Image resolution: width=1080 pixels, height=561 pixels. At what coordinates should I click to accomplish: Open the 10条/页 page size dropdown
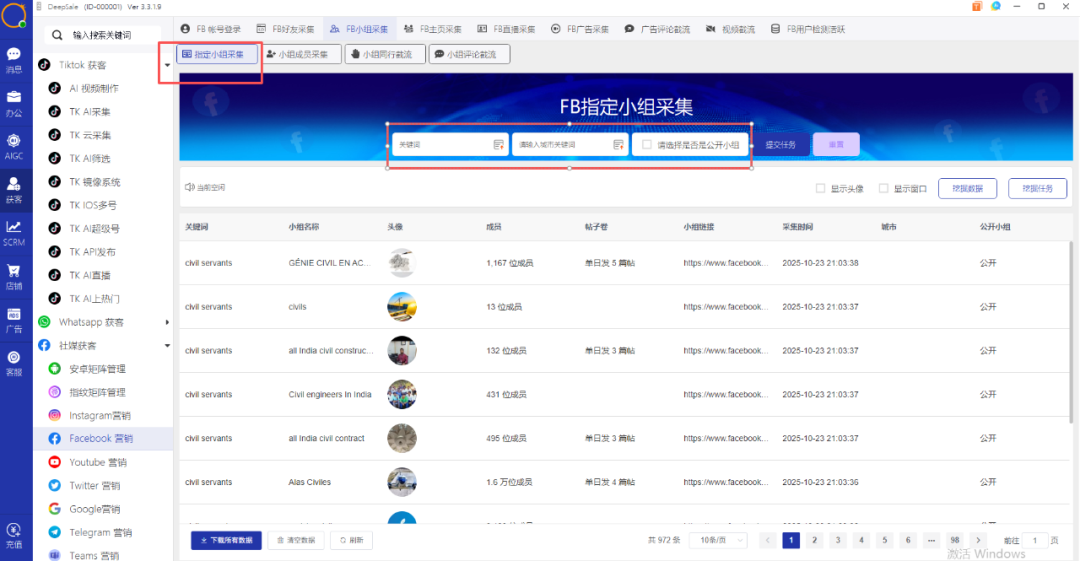720,540
